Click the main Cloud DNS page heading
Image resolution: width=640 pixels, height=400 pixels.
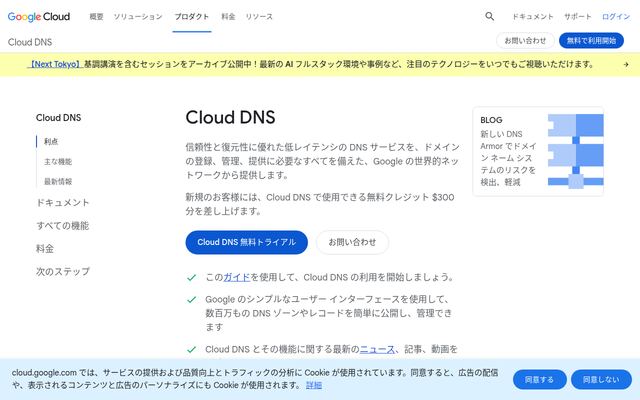click(230, 118)
